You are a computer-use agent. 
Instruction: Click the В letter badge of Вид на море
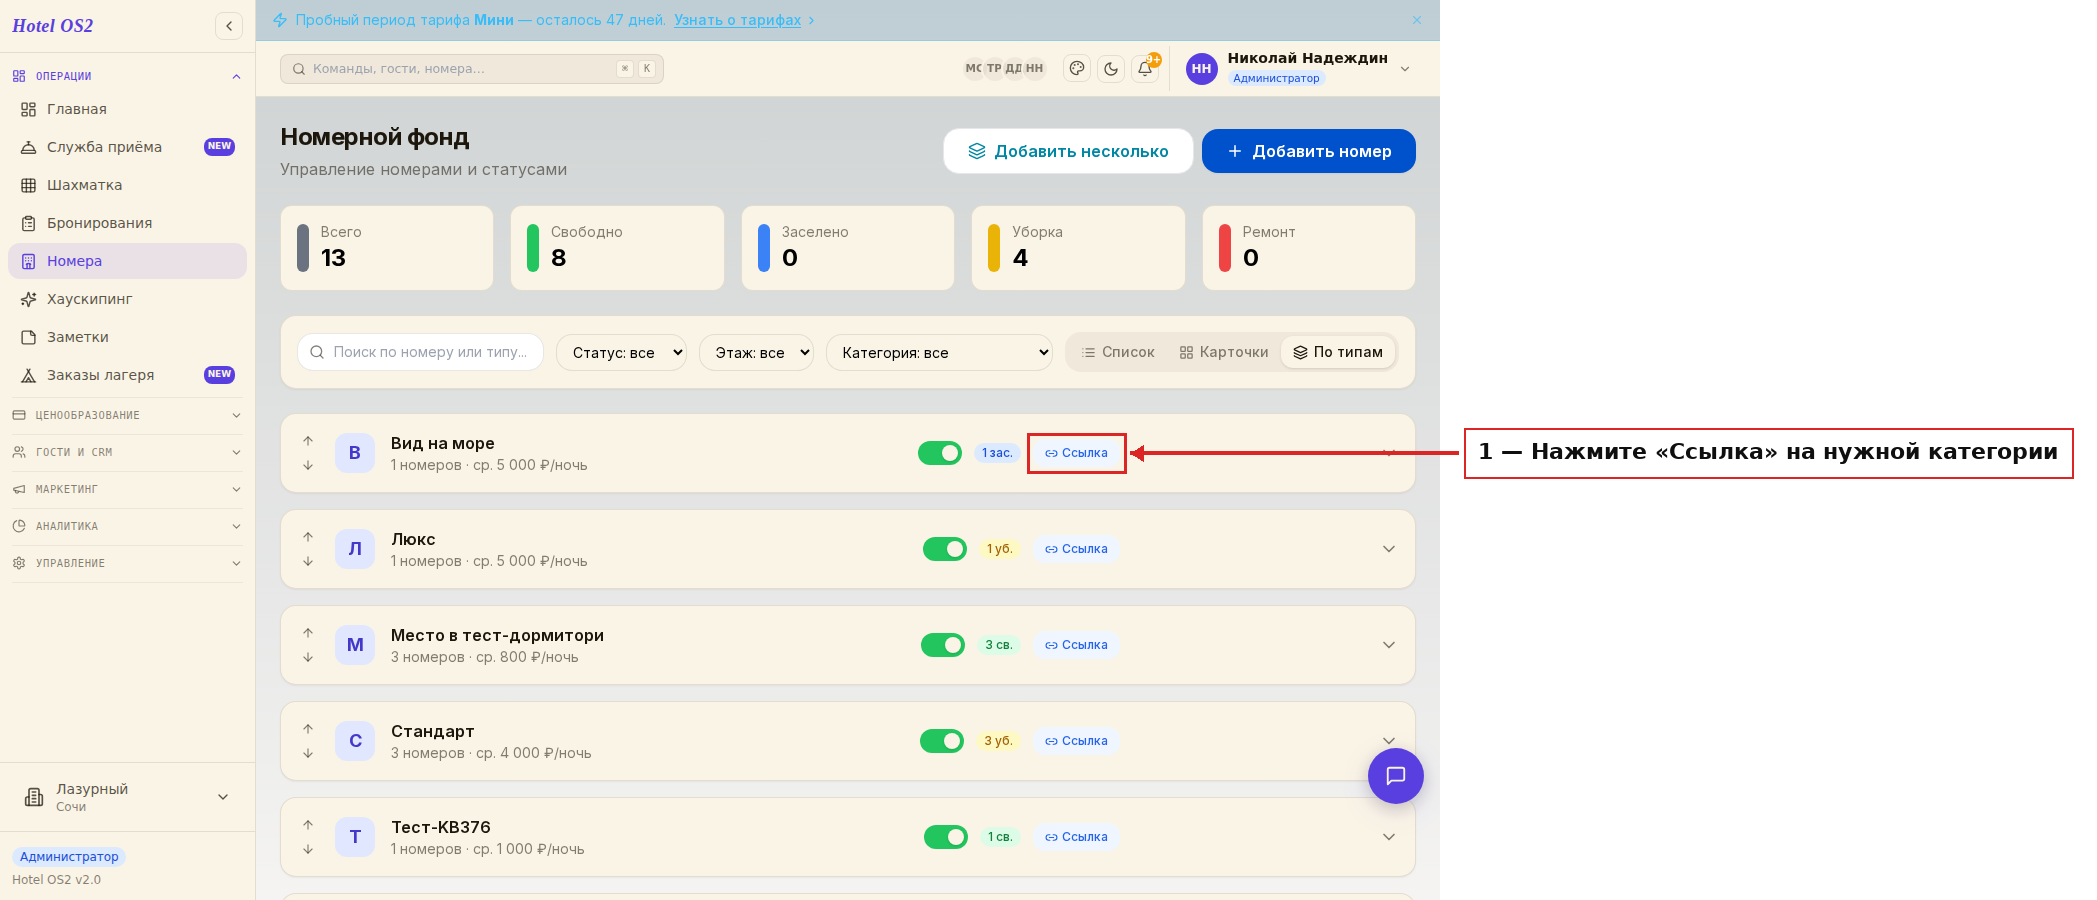coord(355,453)
